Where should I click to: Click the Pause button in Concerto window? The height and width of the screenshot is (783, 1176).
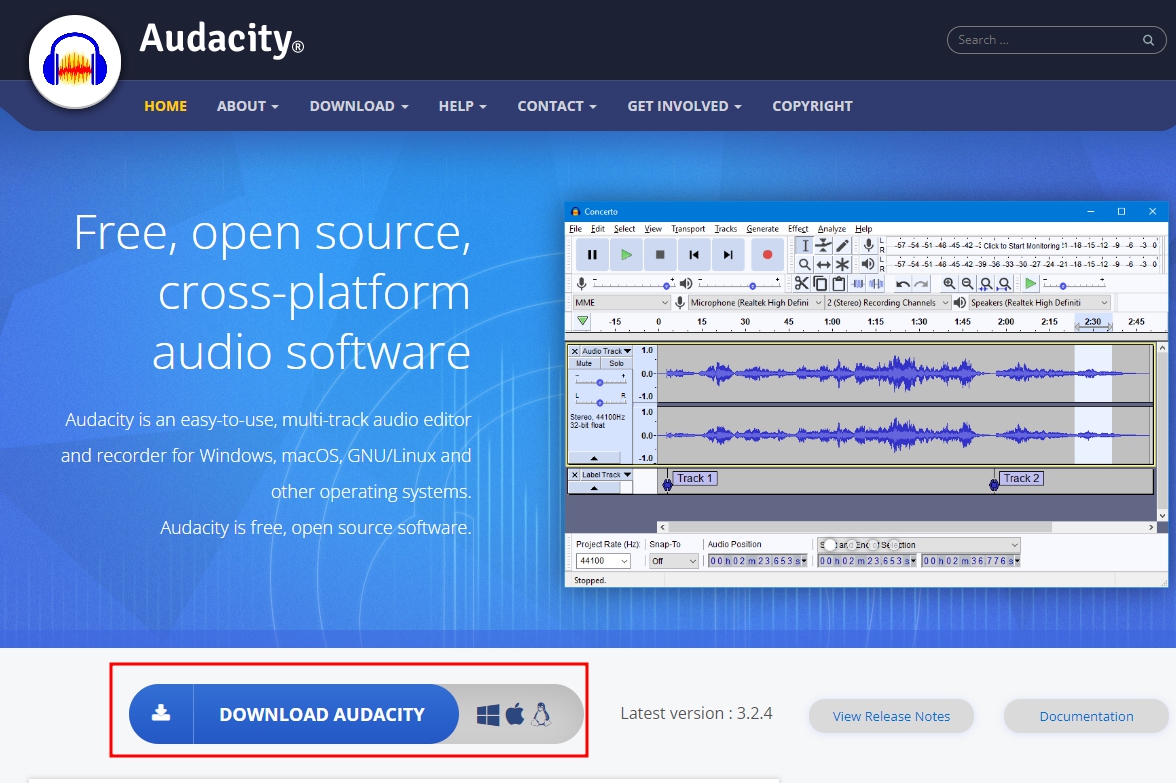592,255
